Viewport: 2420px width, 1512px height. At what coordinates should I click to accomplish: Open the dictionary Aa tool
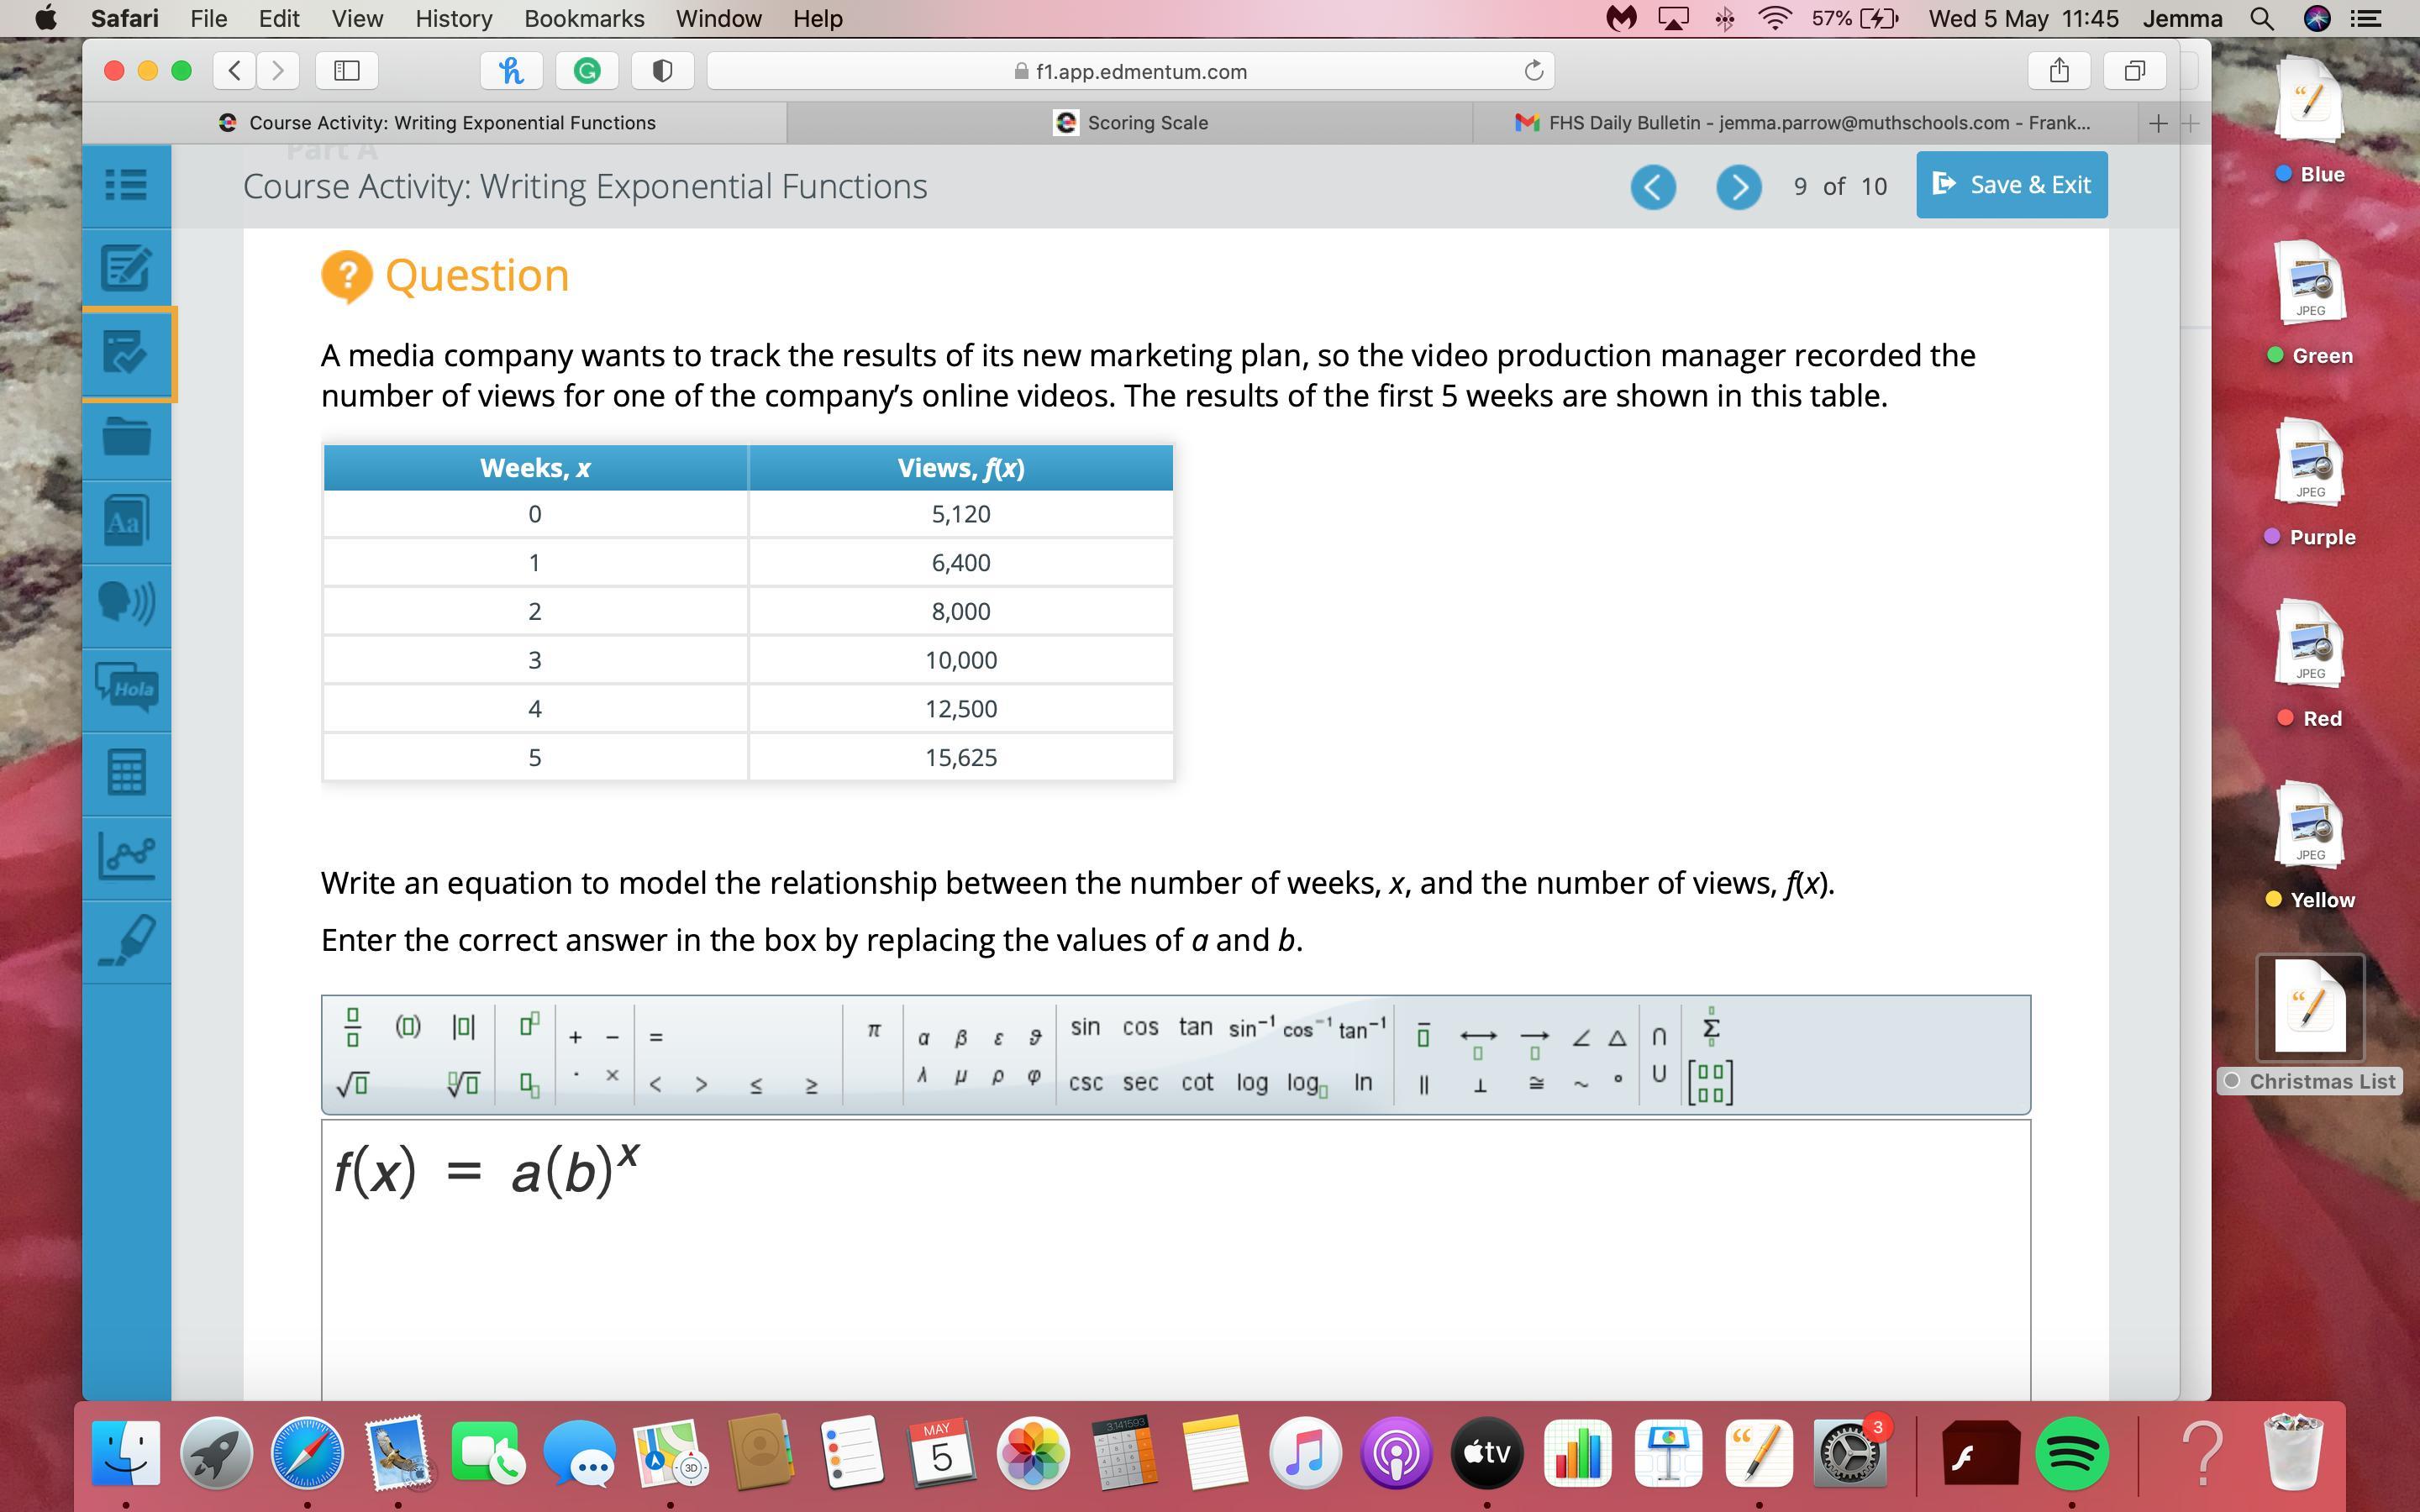point(126,521)
